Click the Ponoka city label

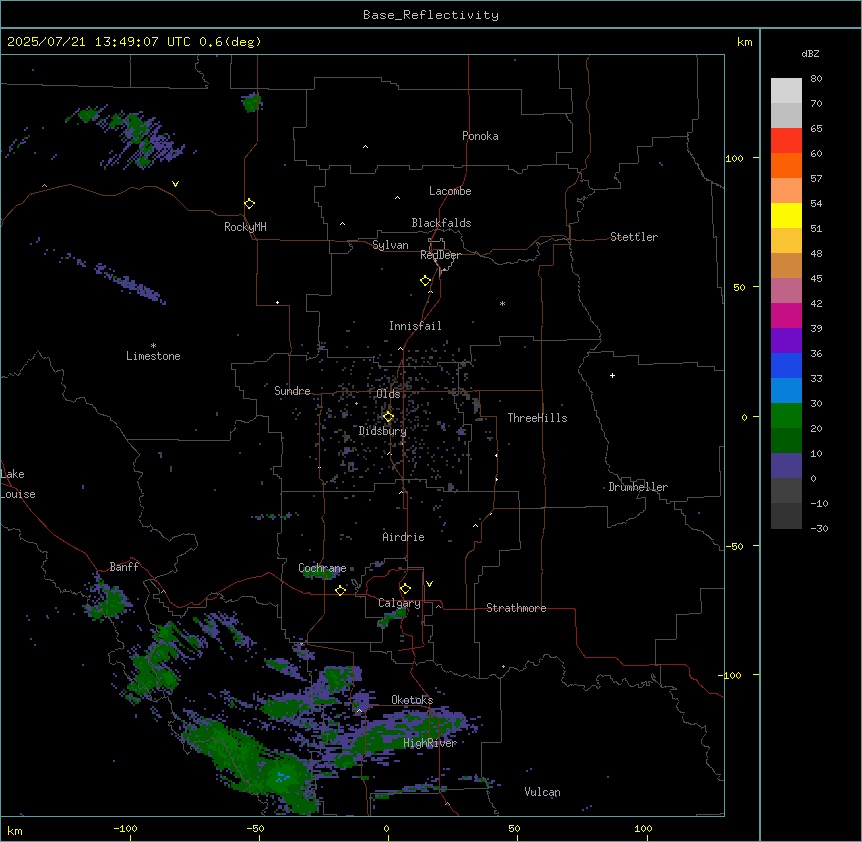pyautogui.click(x=480, y=136)
